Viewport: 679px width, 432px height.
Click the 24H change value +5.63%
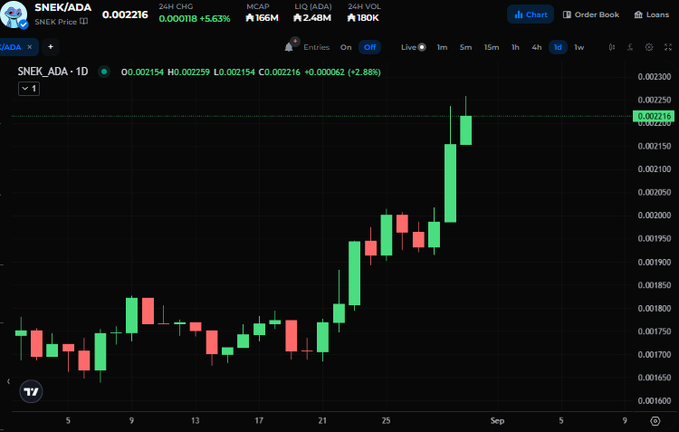pos(215,18)
